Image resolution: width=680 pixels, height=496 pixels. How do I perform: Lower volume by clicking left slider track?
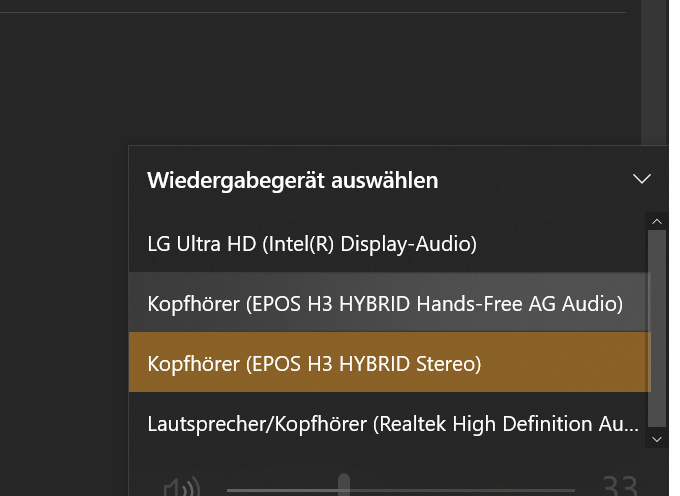tap(280, 490)
